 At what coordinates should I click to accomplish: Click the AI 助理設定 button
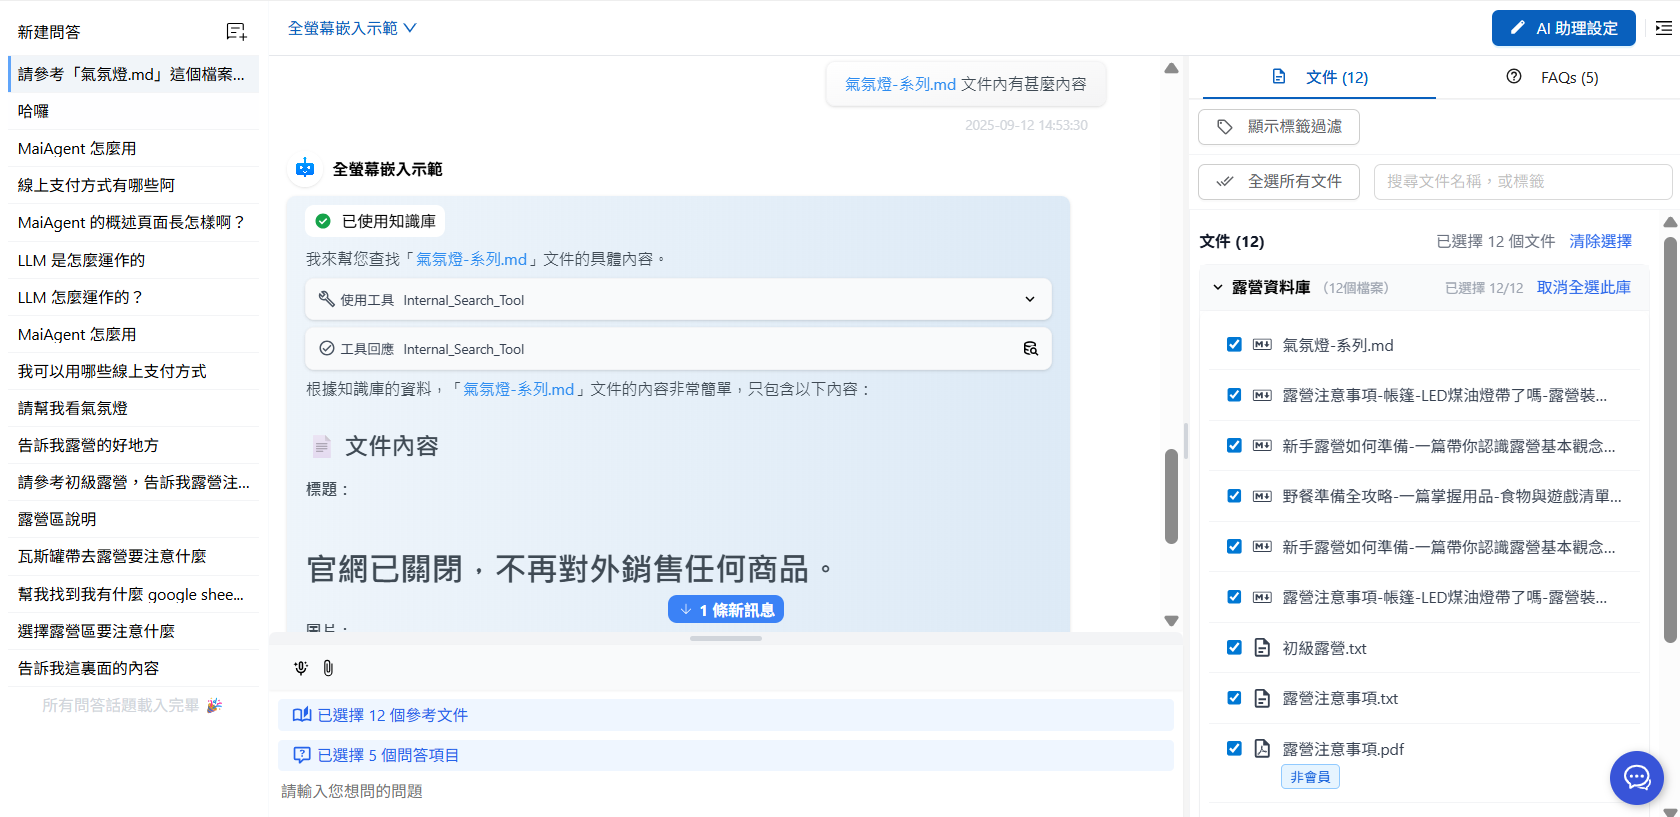point(1563,28)
